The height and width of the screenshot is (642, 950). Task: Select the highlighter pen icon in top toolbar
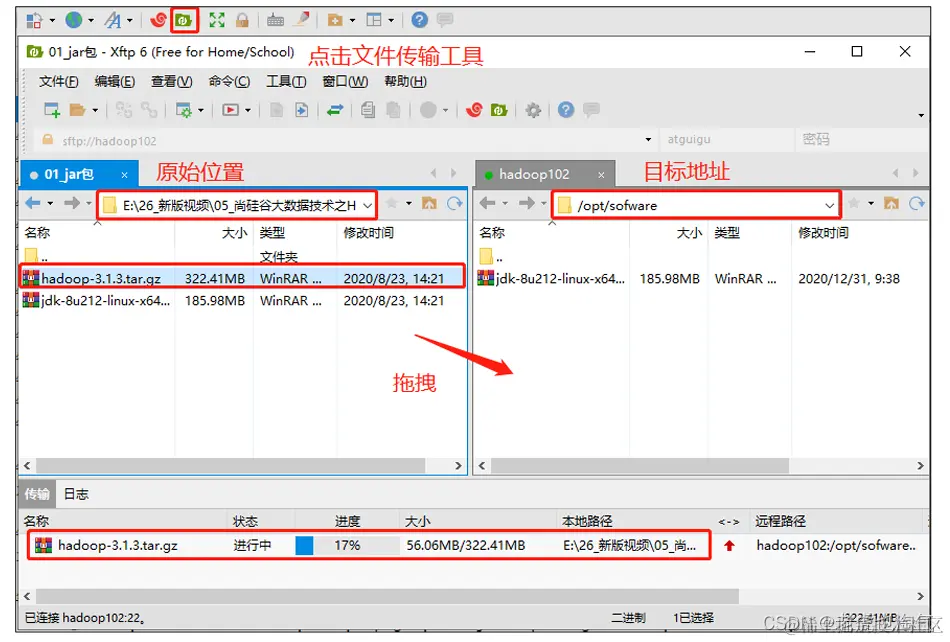[301, 20]
